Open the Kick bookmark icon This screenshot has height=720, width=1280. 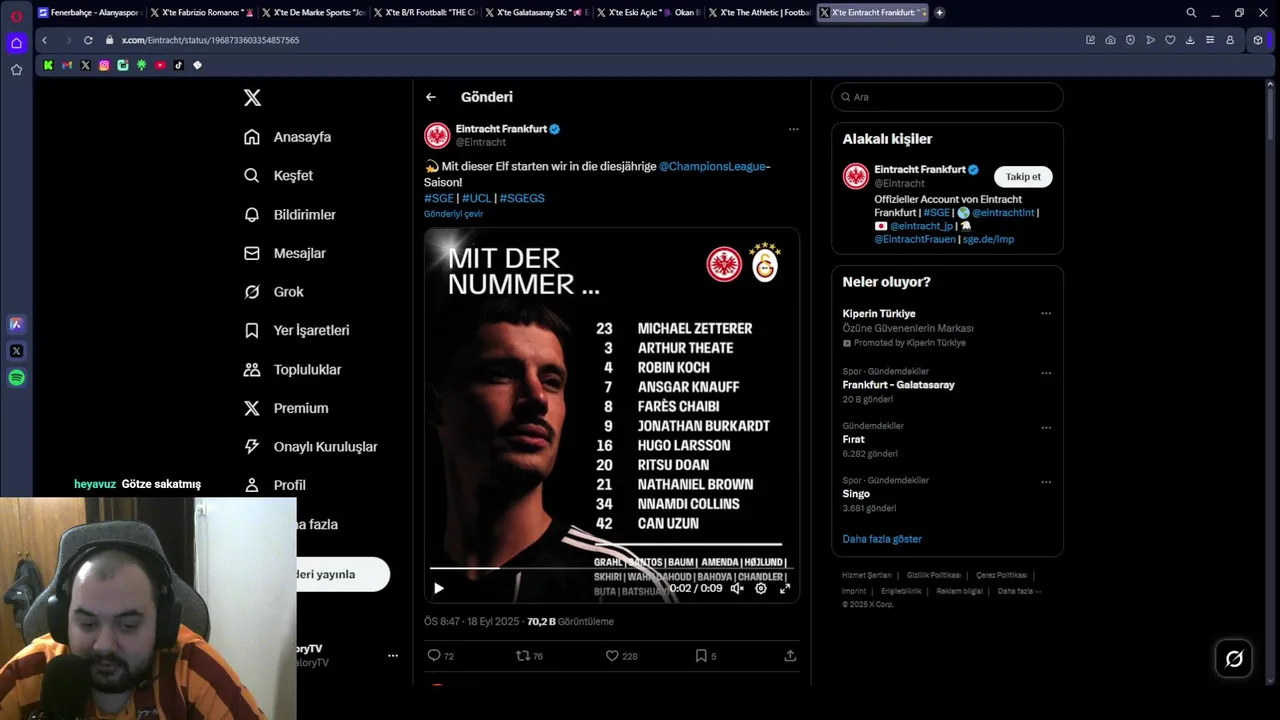click(x=48, y=65)
